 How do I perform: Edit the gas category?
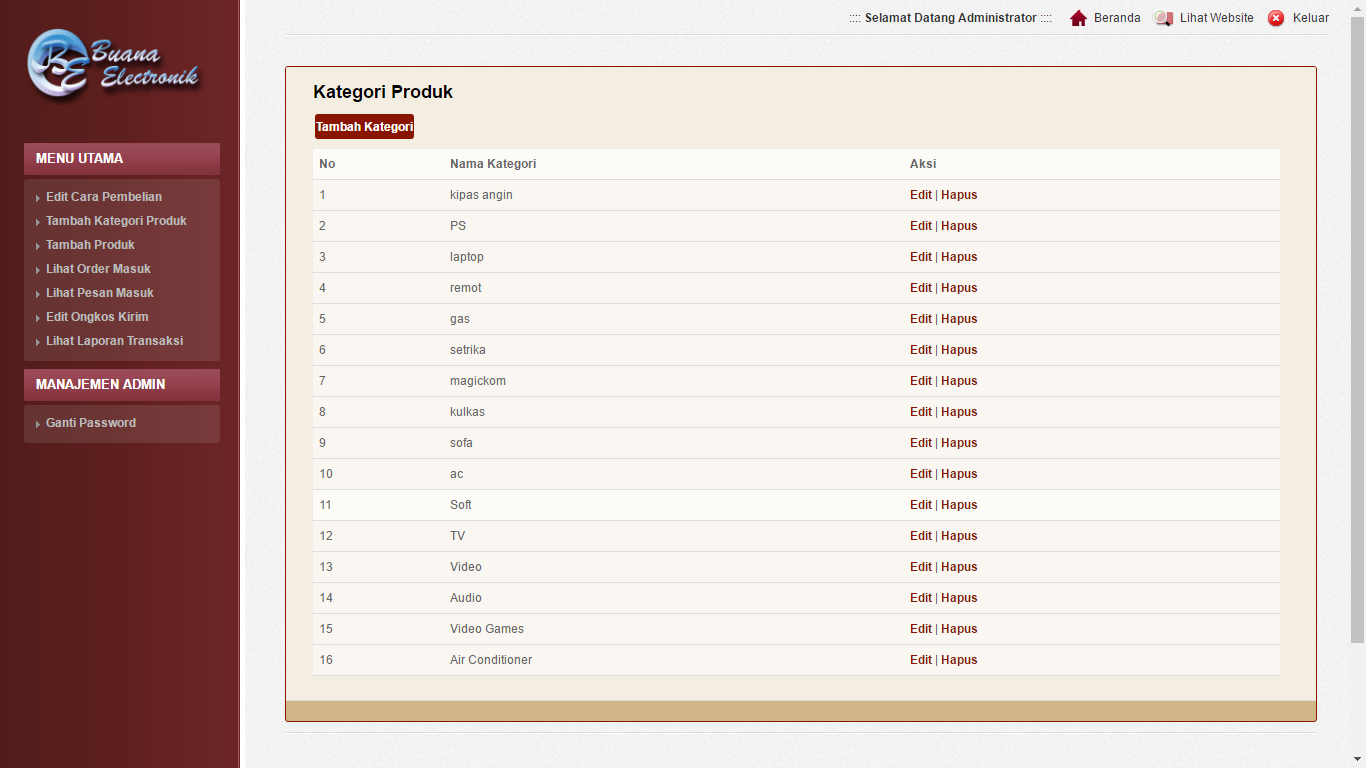click(x=921, y=319)
